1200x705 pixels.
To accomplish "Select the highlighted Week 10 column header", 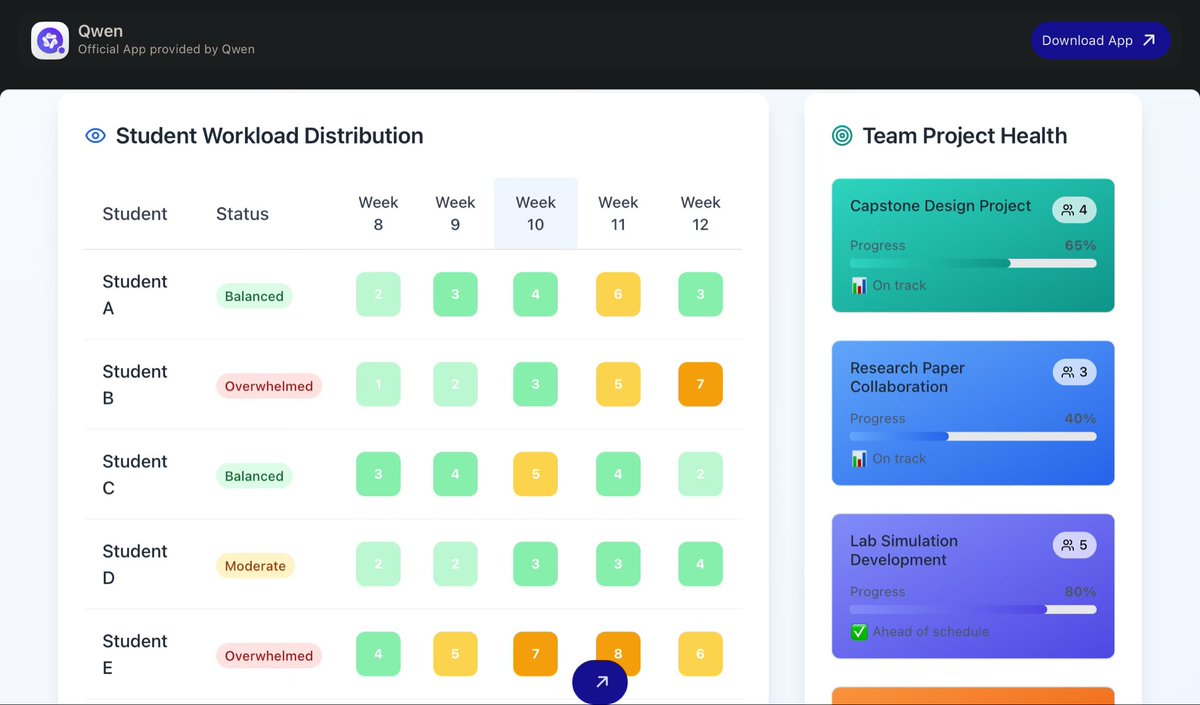I will 535,214.
